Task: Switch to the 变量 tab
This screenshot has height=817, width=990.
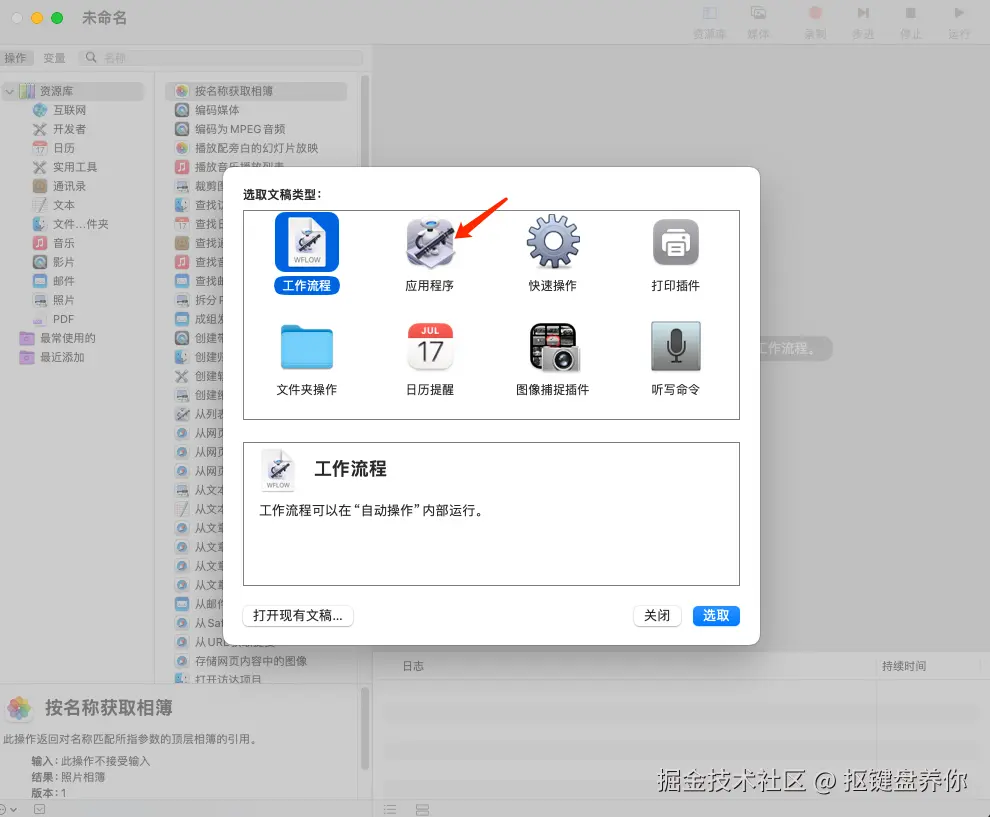Action: (x=54, y=58)
